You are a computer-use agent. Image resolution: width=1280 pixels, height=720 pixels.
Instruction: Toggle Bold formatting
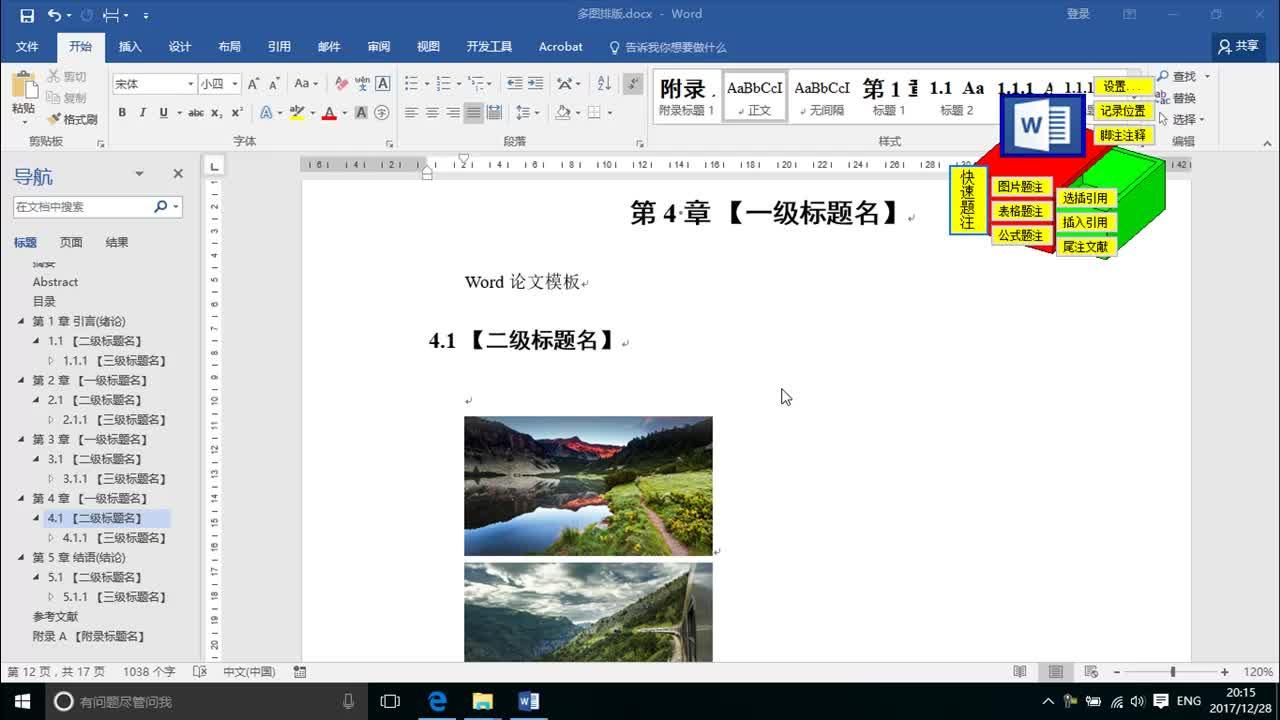click(x=122, y=113)
